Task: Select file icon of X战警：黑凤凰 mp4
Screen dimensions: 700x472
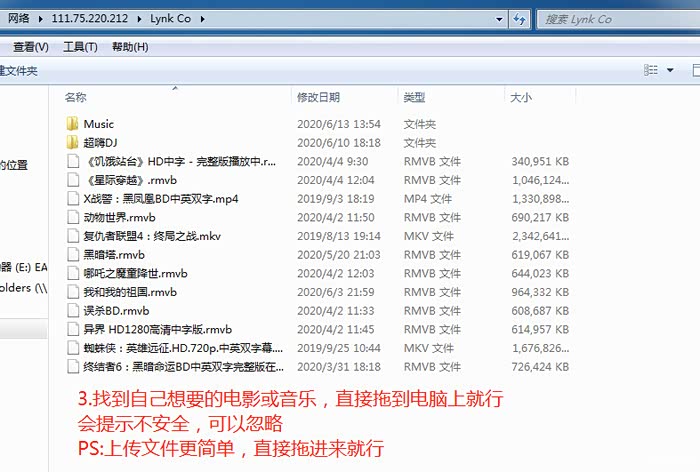Action: (73, 199)
